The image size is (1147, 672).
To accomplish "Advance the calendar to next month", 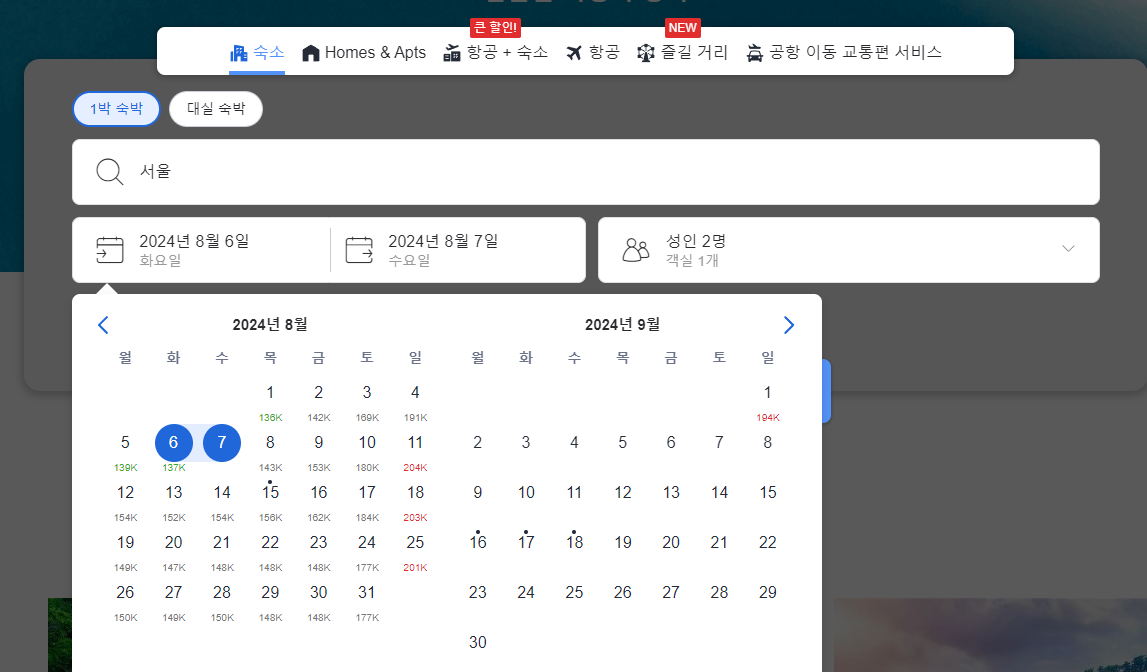I will pos(789,325).
